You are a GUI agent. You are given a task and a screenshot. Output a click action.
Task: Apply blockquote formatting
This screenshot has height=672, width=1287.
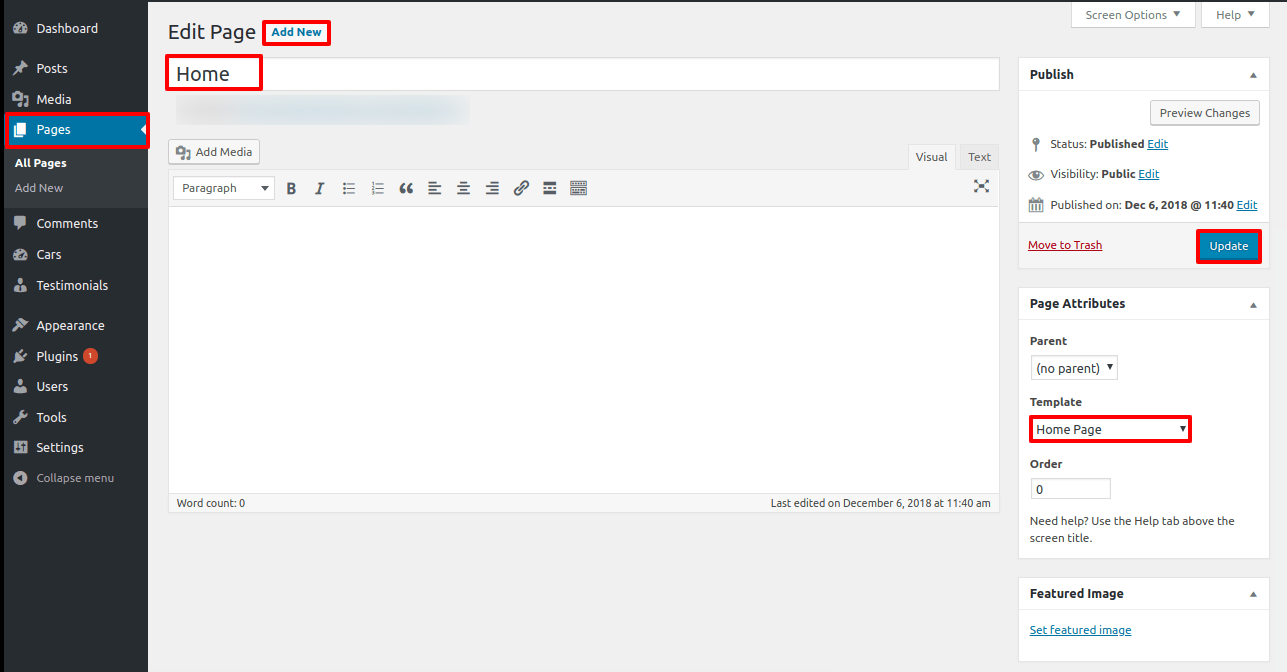coord(406,188)
